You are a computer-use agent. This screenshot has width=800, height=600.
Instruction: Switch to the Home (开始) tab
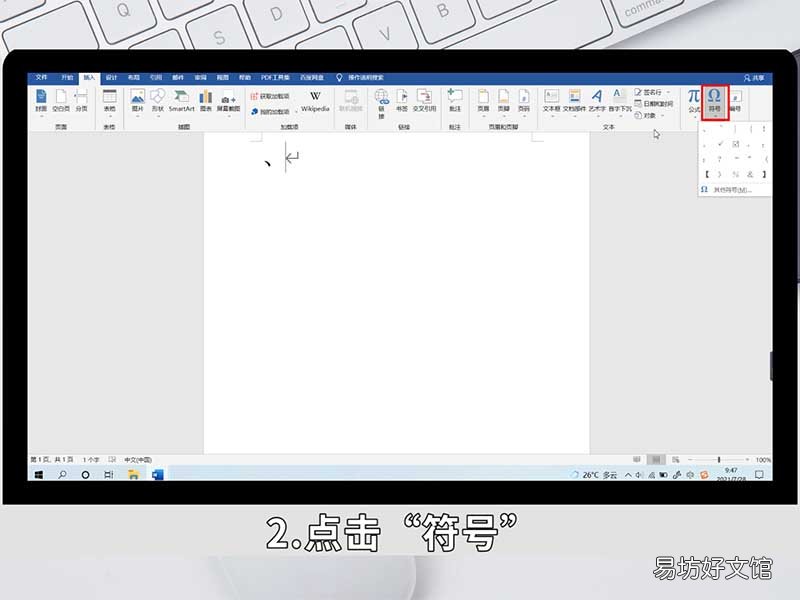(67, 78)
